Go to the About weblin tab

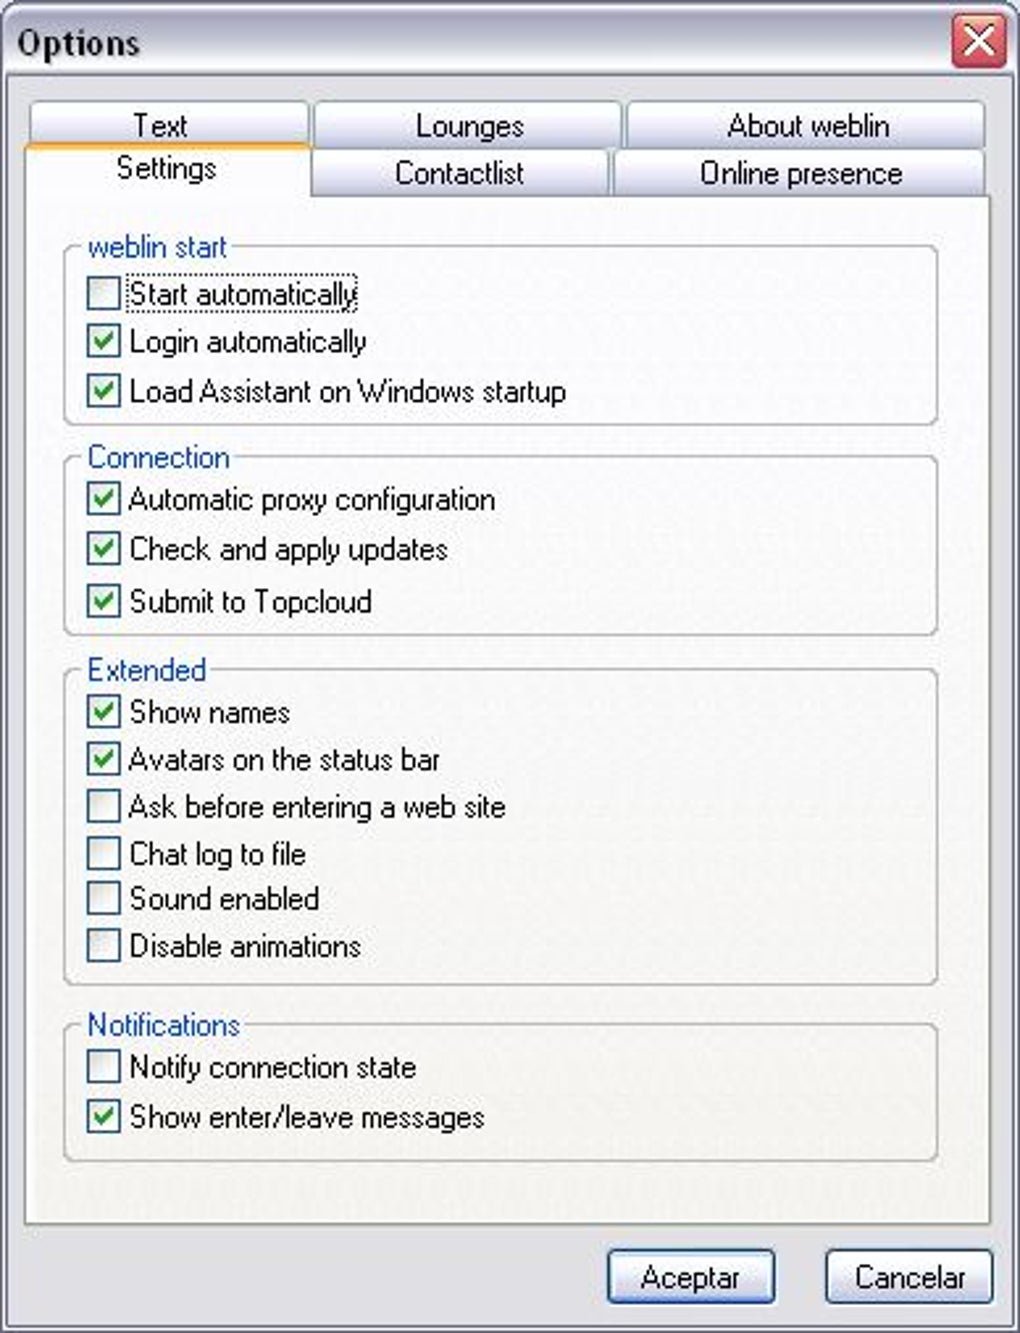pyautogui.click(x=806, y=126)
